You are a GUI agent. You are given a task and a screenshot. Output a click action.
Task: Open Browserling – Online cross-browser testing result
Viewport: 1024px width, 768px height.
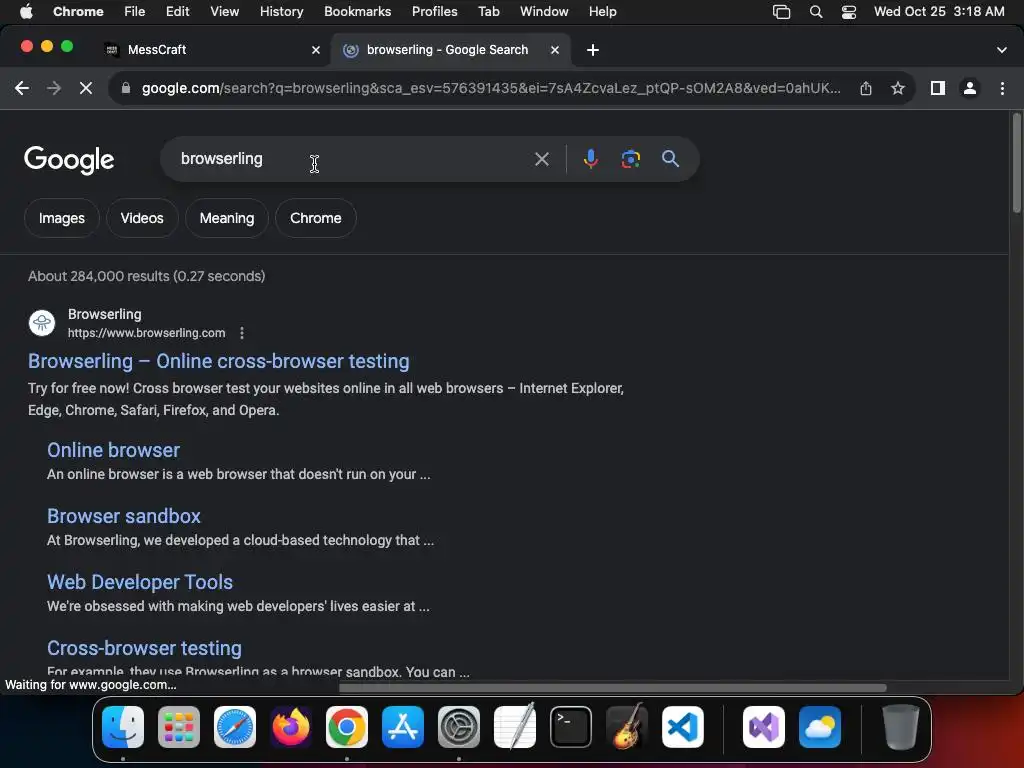click(219, 361)
